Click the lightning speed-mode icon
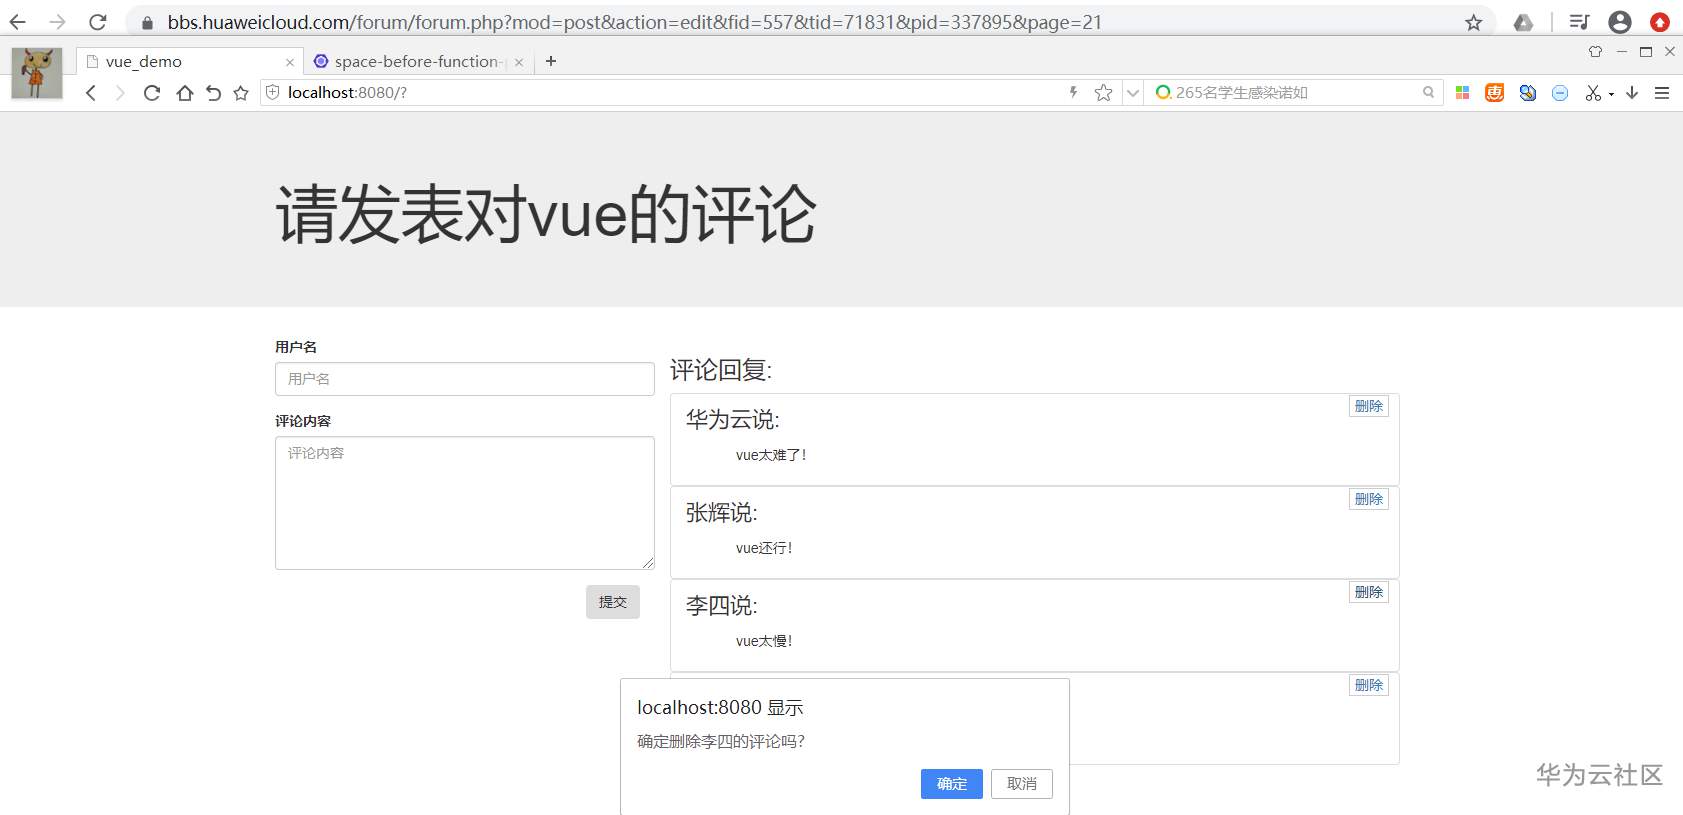The height and width of the screenshot is (815, 1683). click(x=1073, y=92)
